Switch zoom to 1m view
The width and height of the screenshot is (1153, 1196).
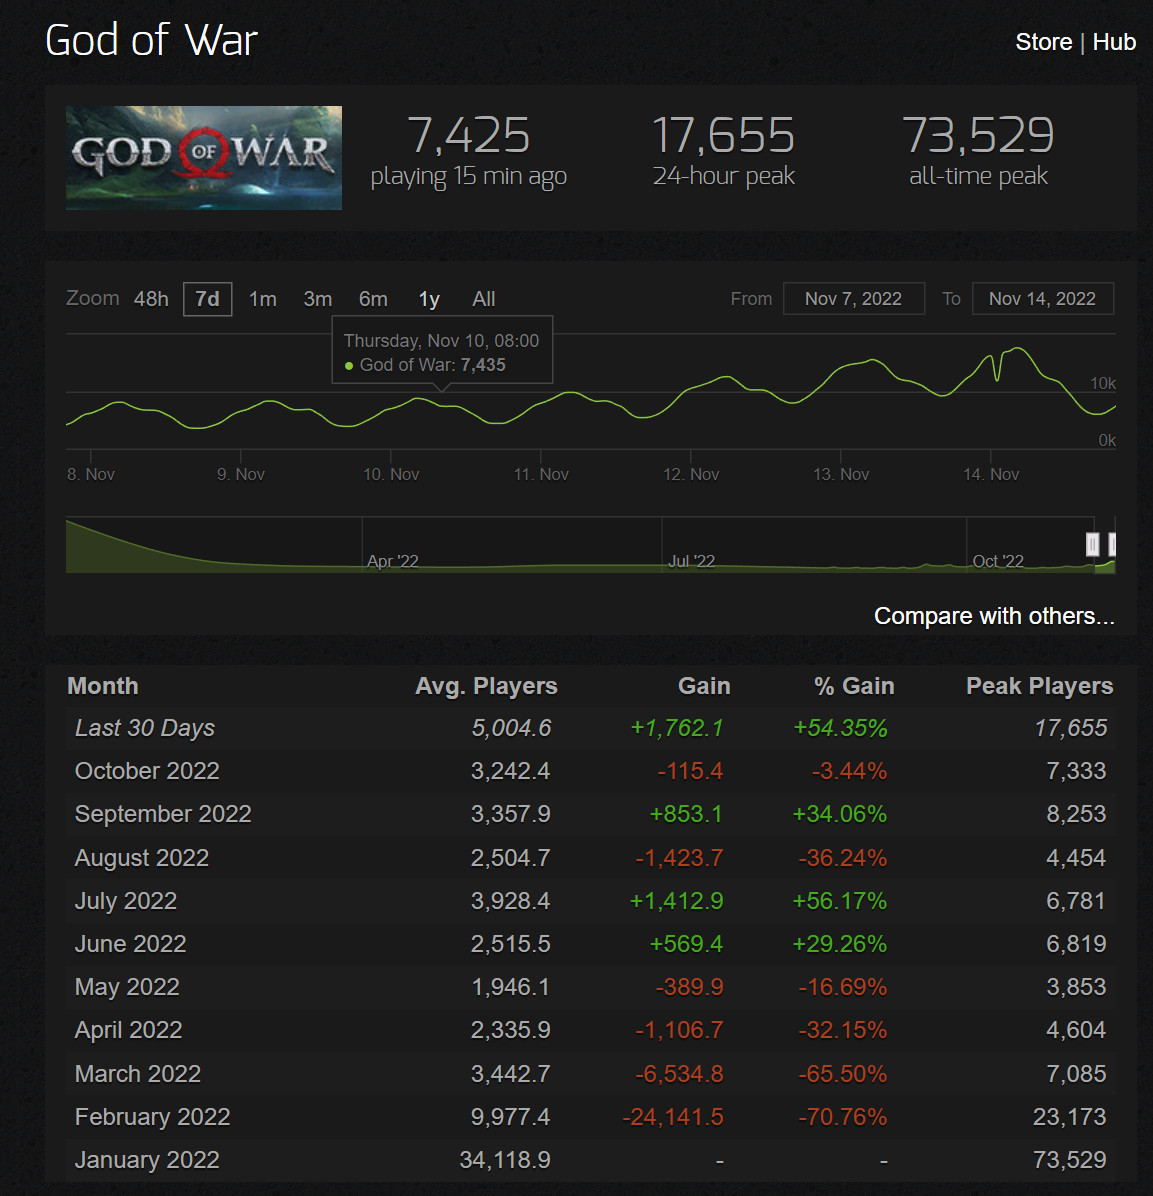coord(262,298)
